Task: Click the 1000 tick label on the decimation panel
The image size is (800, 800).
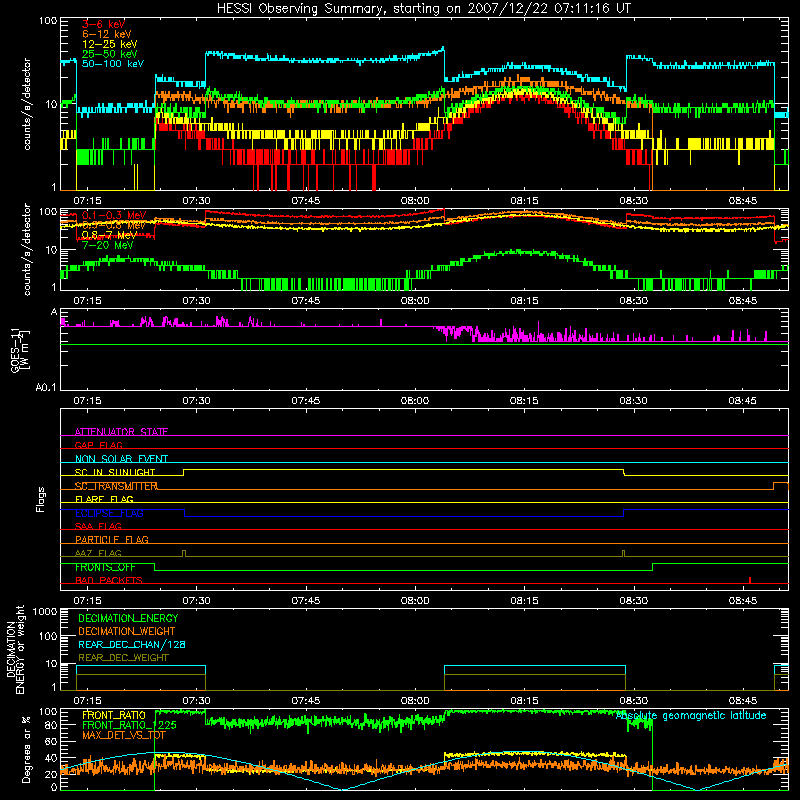Action: 45,611
